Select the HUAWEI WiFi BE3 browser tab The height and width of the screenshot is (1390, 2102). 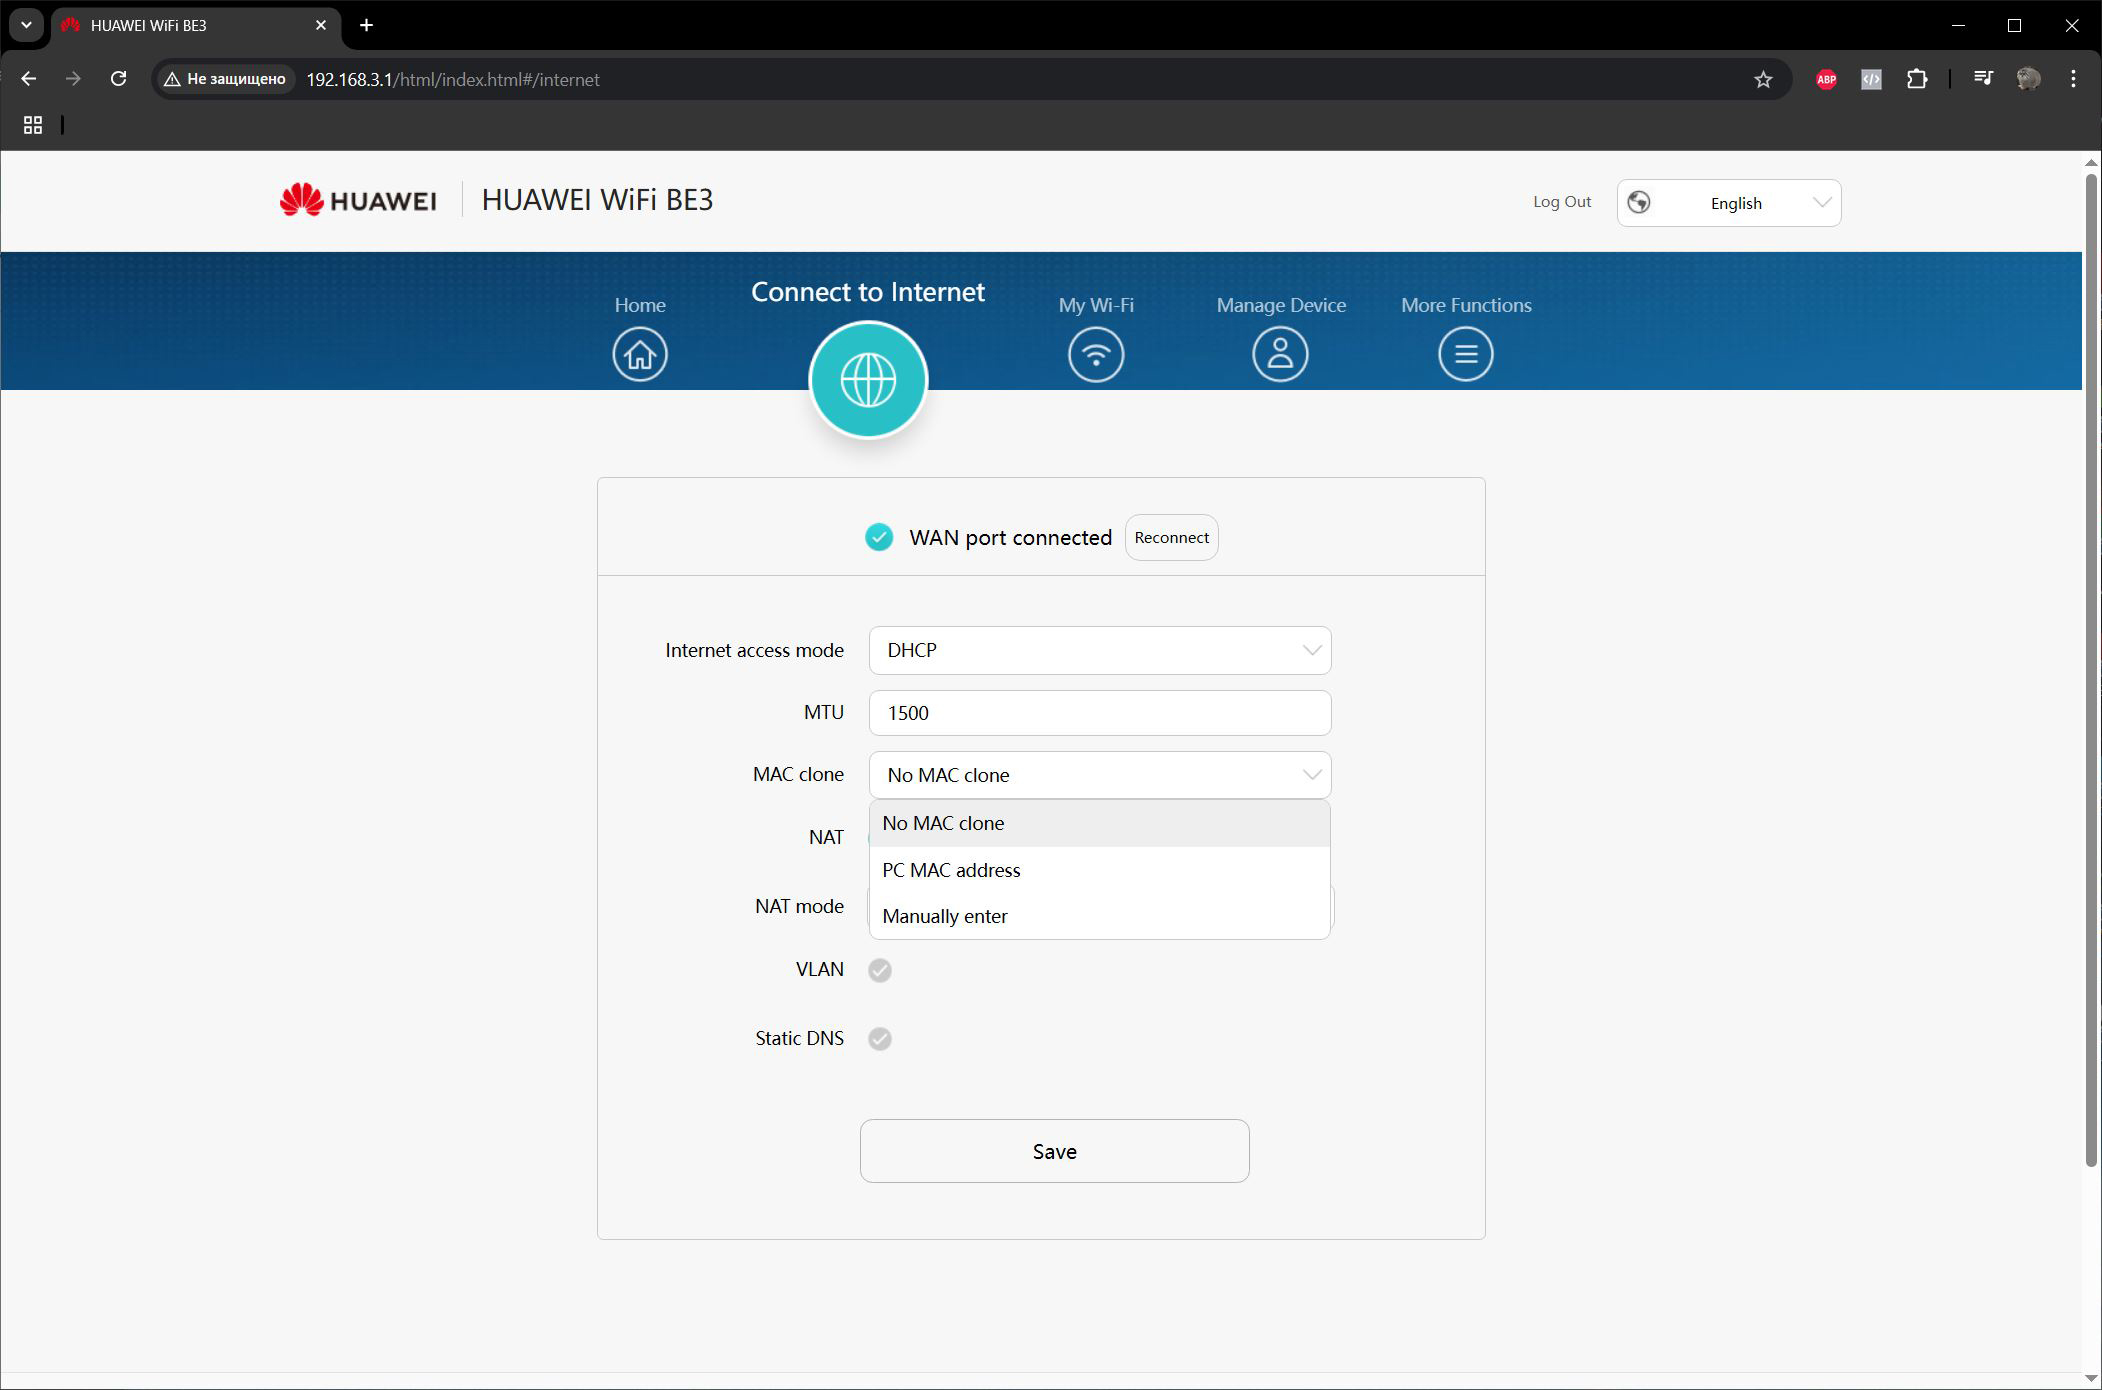tap(195, 25)
